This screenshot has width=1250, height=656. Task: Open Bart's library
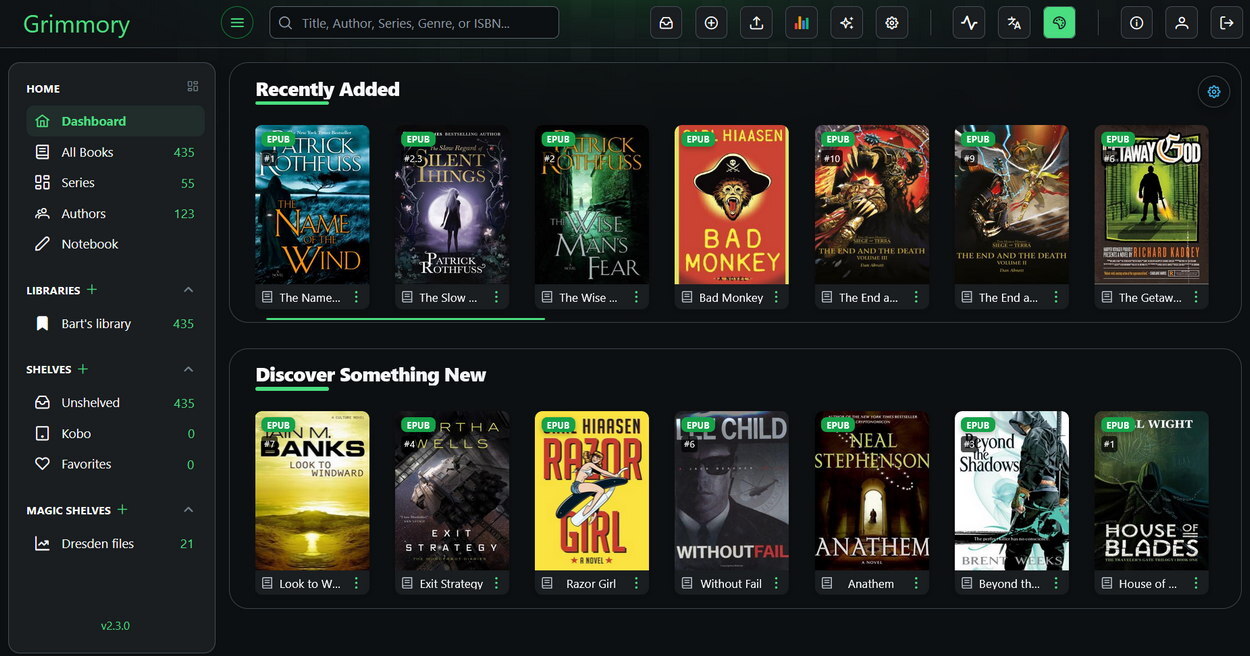point(115,324)
